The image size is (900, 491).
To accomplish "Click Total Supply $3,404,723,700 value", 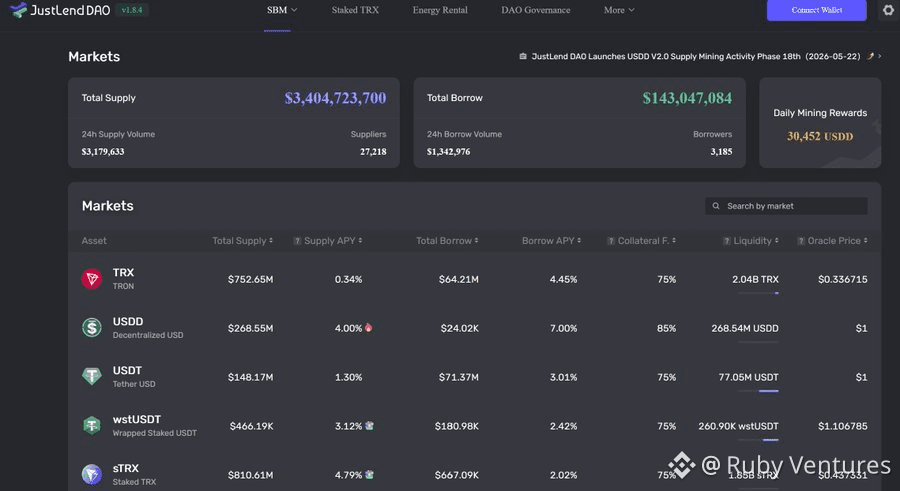I will 335,98.
